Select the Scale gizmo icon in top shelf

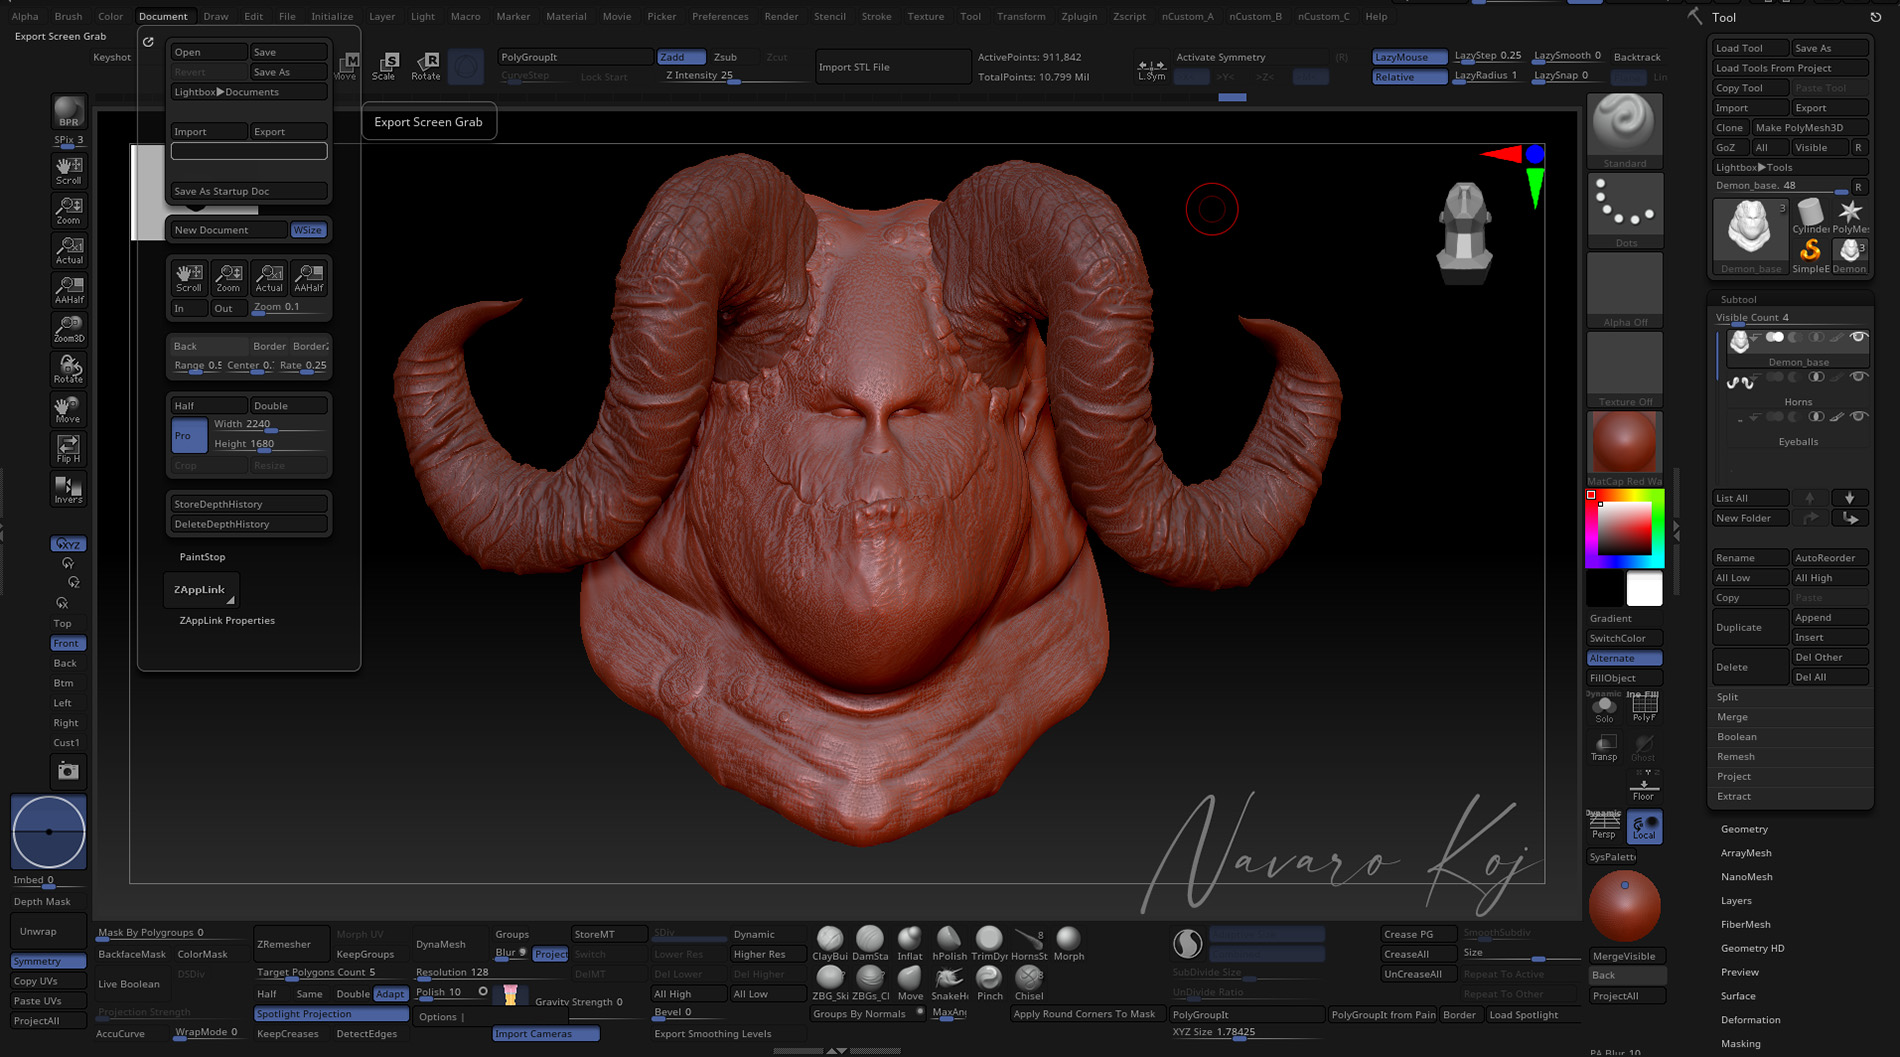pos(384,66)
